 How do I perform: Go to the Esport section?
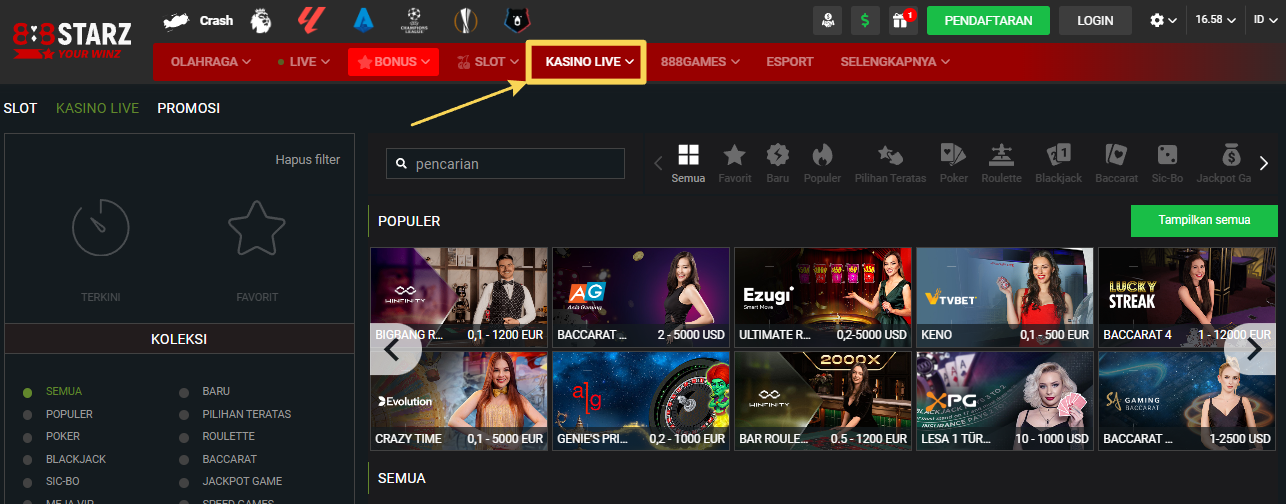pos(790,62)
